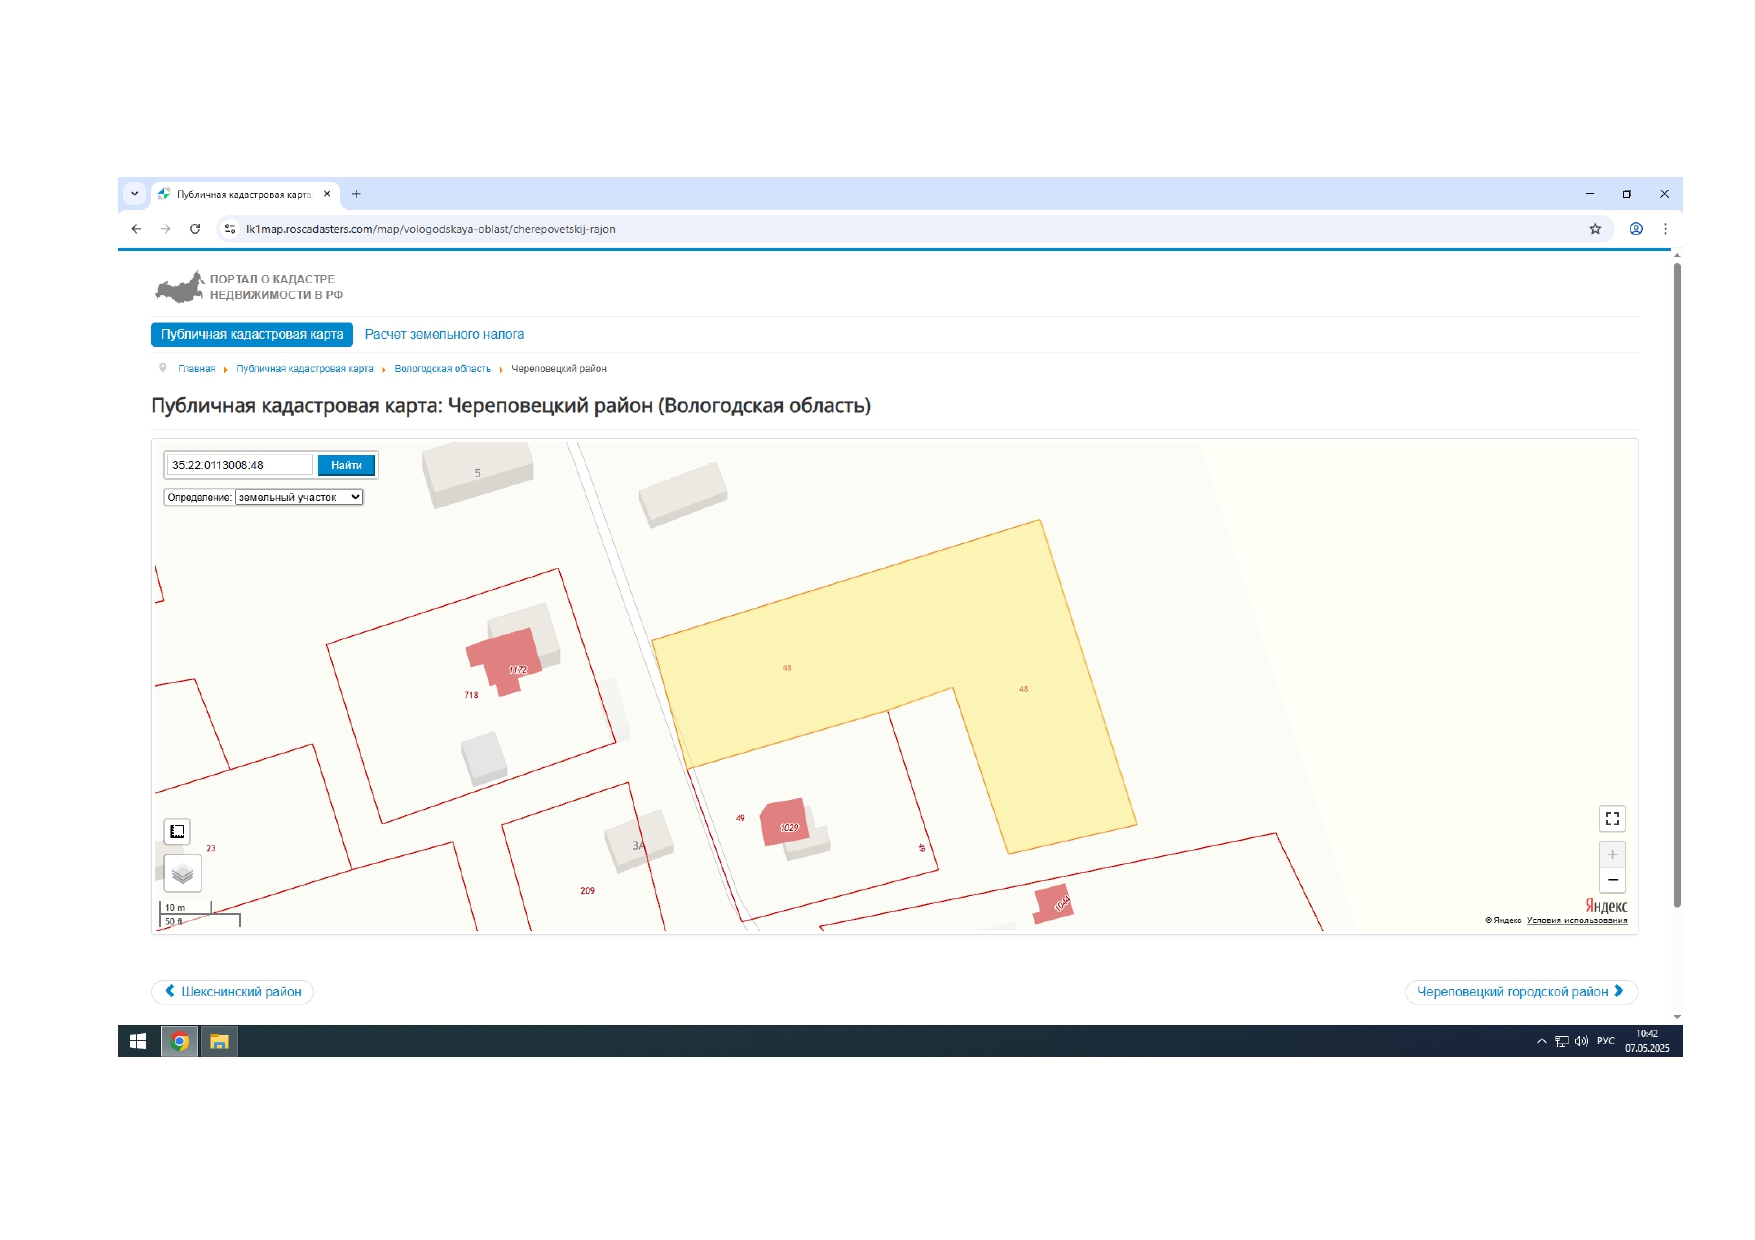Image resolution: width=1755 pixels, height=1240 pixels.
Task: Expand the земельный участок dropdown
Action: click(299, 497)
